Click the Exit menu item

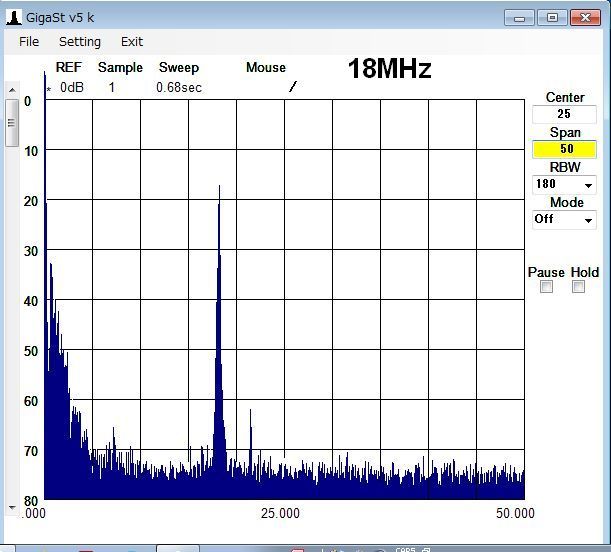(x=132, y=42)
